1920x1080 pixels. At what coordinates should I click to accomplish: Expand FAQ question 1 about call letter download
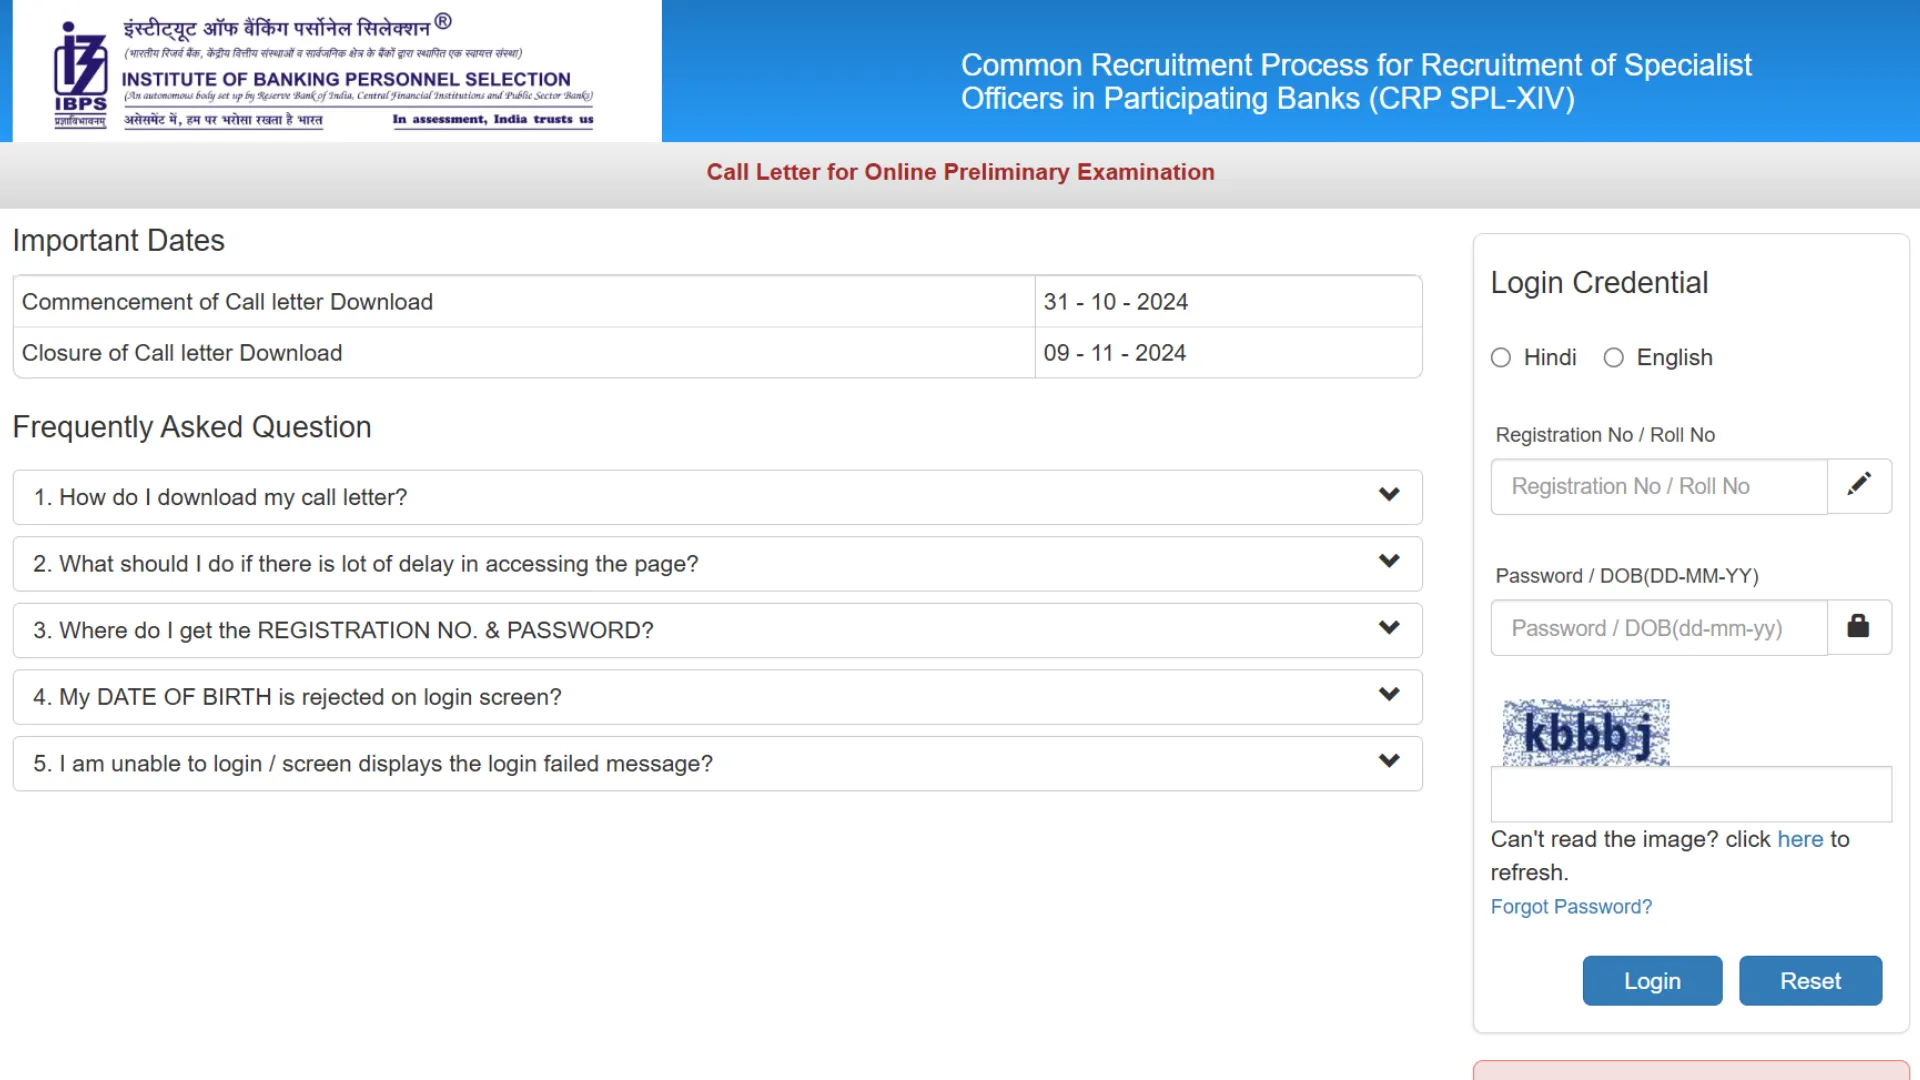coord(717,496)
